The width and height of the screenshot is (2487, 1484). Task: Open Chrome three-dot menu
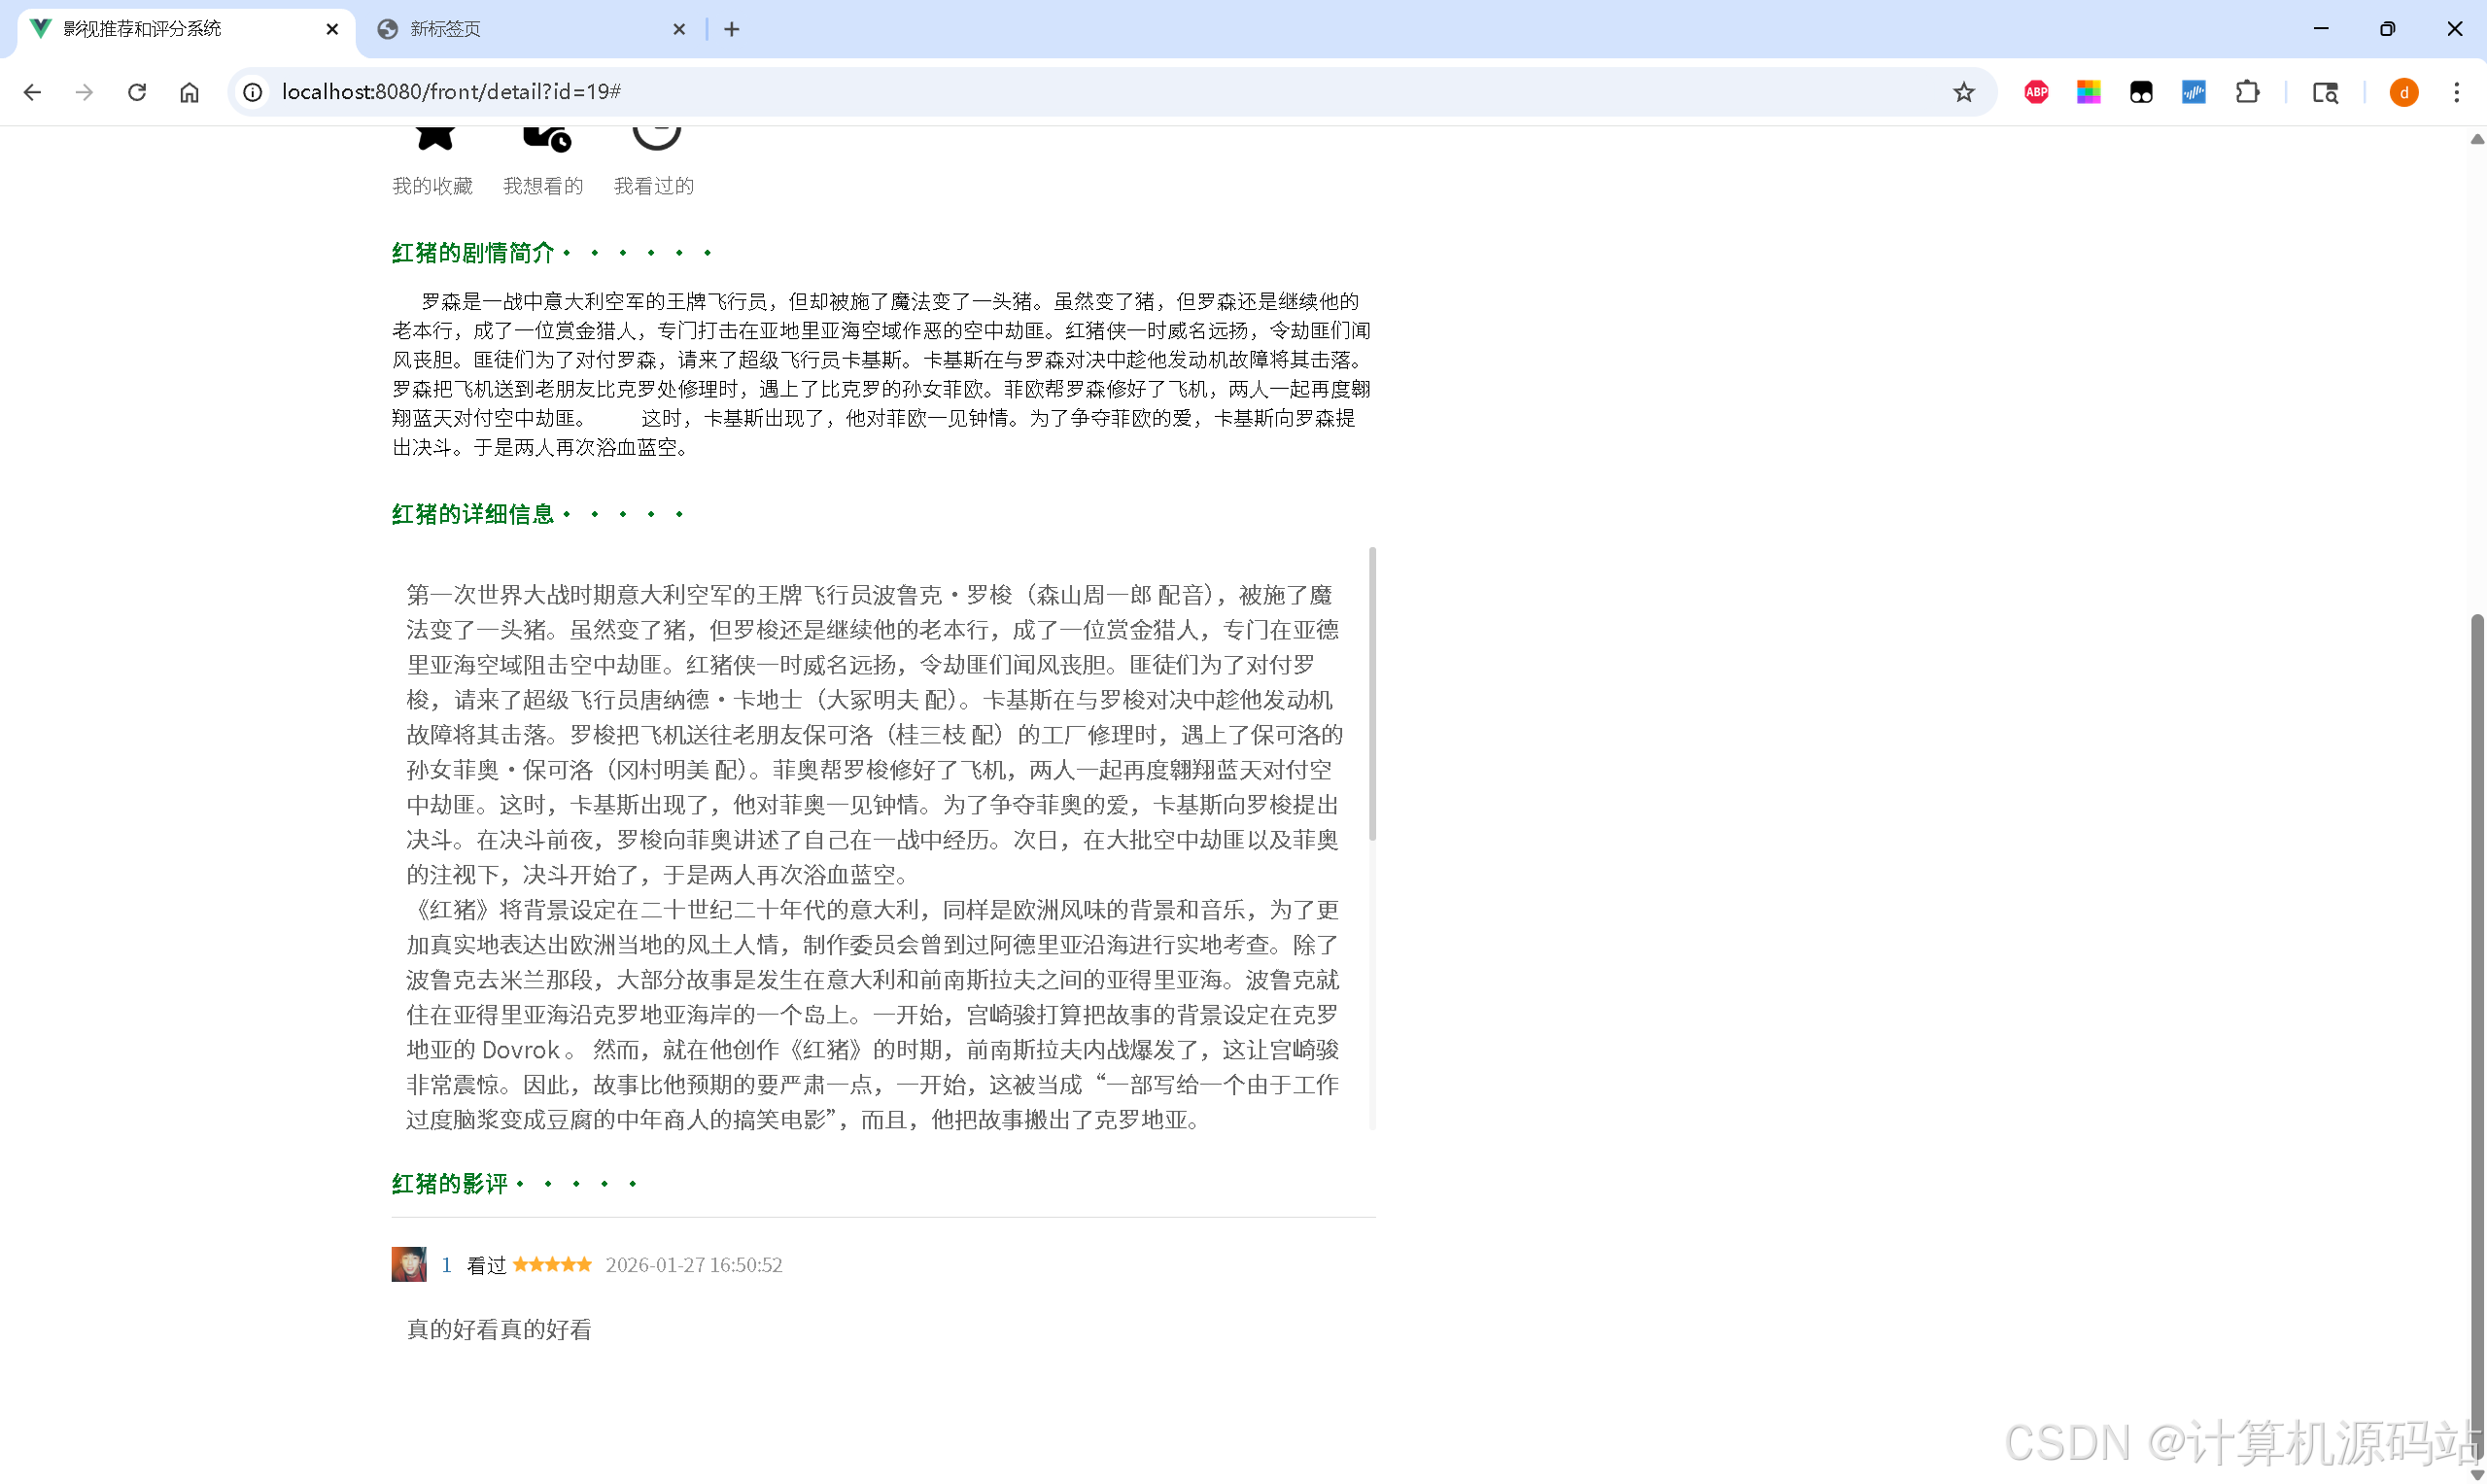point(2455,92)
